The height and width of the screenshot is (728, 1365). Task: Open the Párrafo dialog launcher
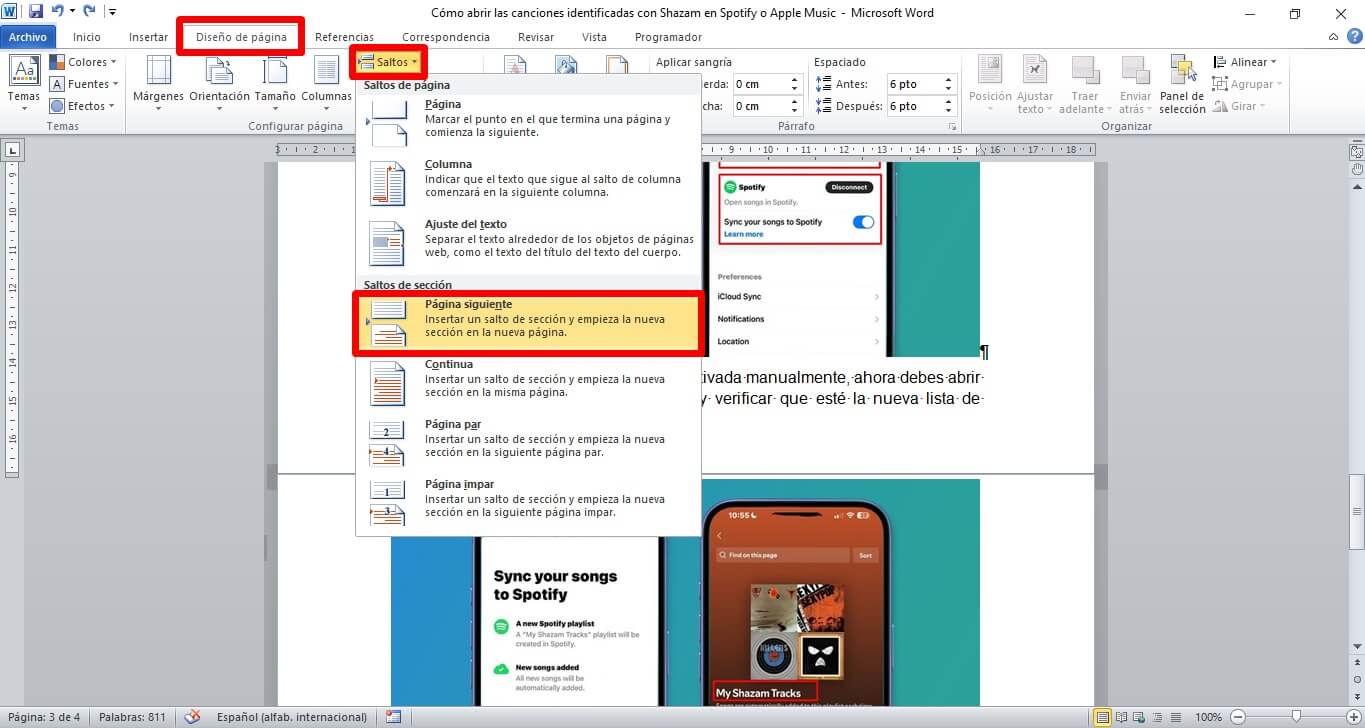(952, 128)
